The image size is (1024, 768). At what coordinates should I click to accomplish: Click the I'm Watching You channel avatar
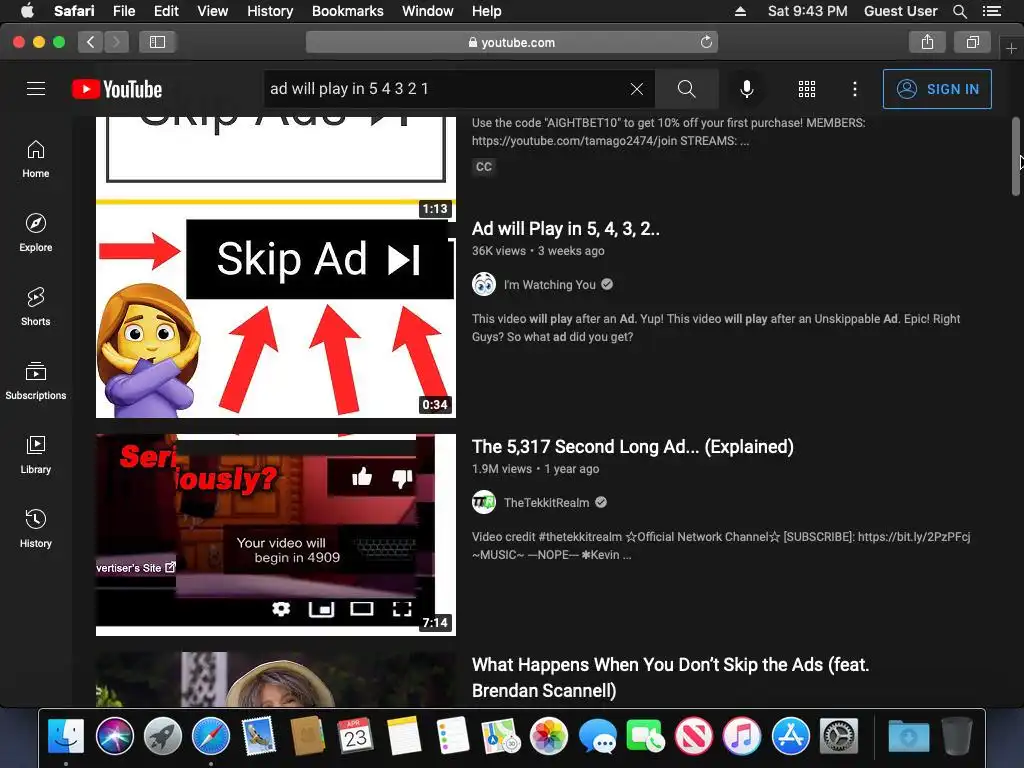[x=484, y=284]
